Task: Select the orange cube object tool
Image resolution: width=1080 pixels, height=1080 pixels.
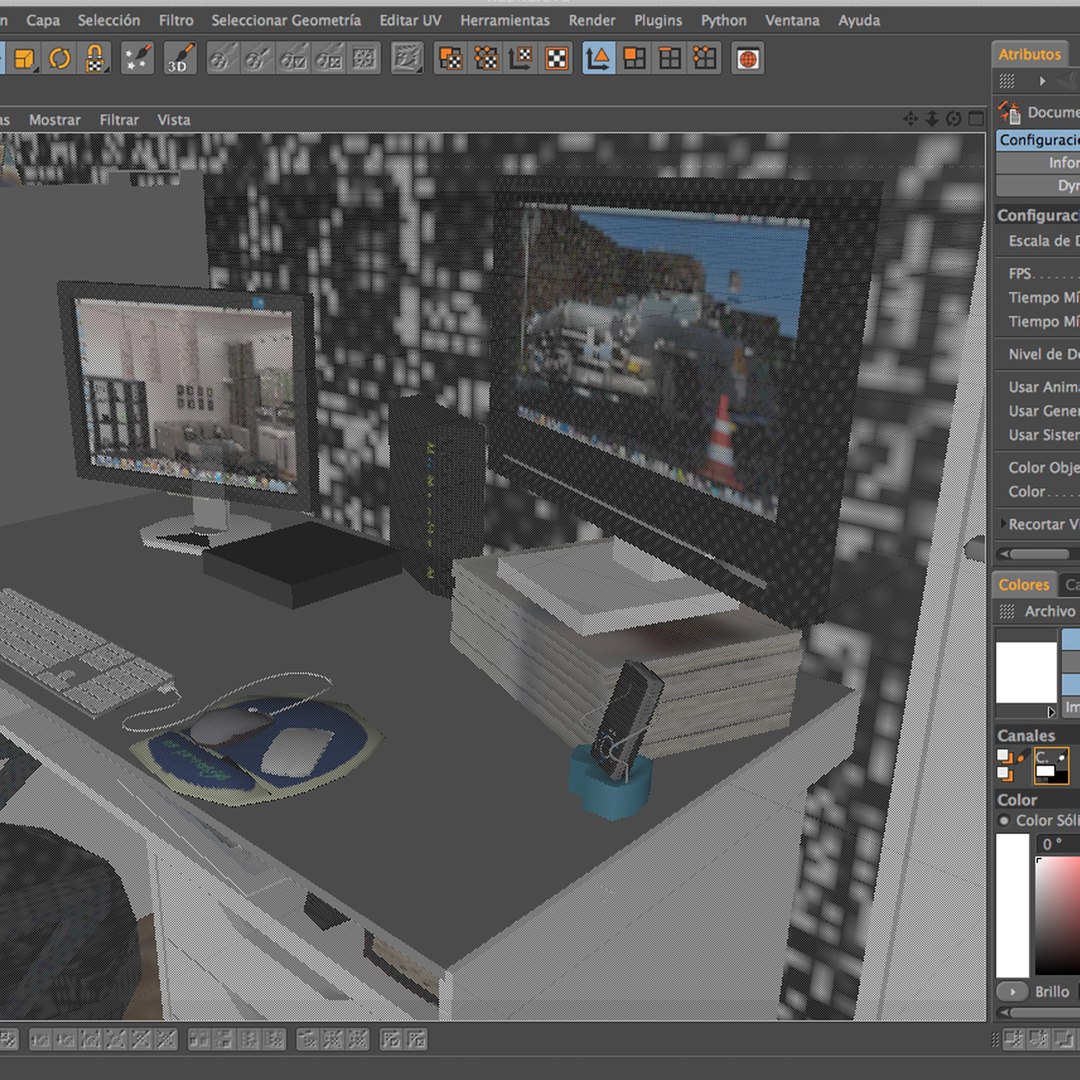Action: tap(25, 59)
